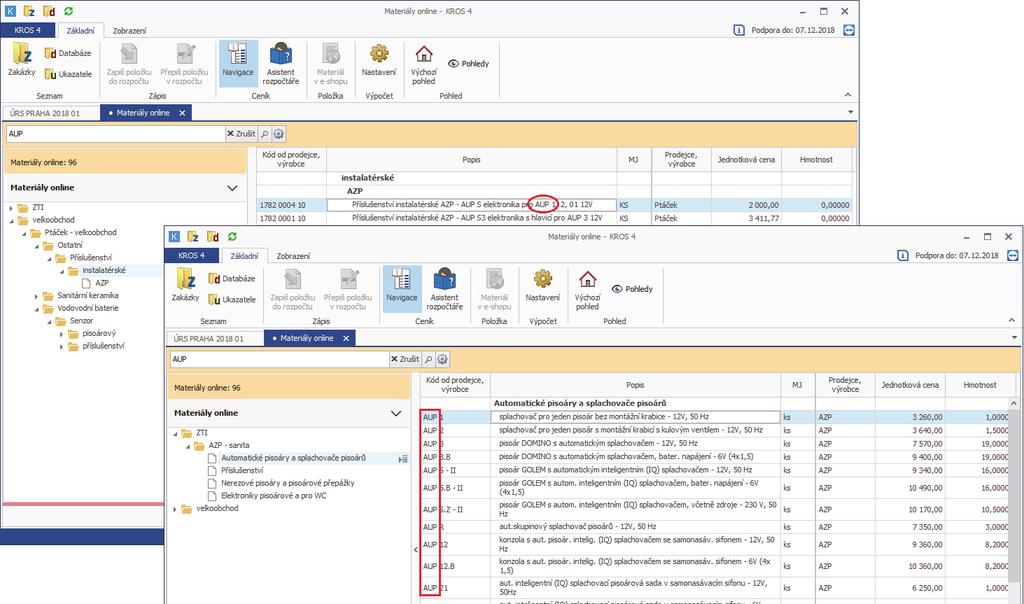Sort by Popis column in front window

tap(635, 385)
